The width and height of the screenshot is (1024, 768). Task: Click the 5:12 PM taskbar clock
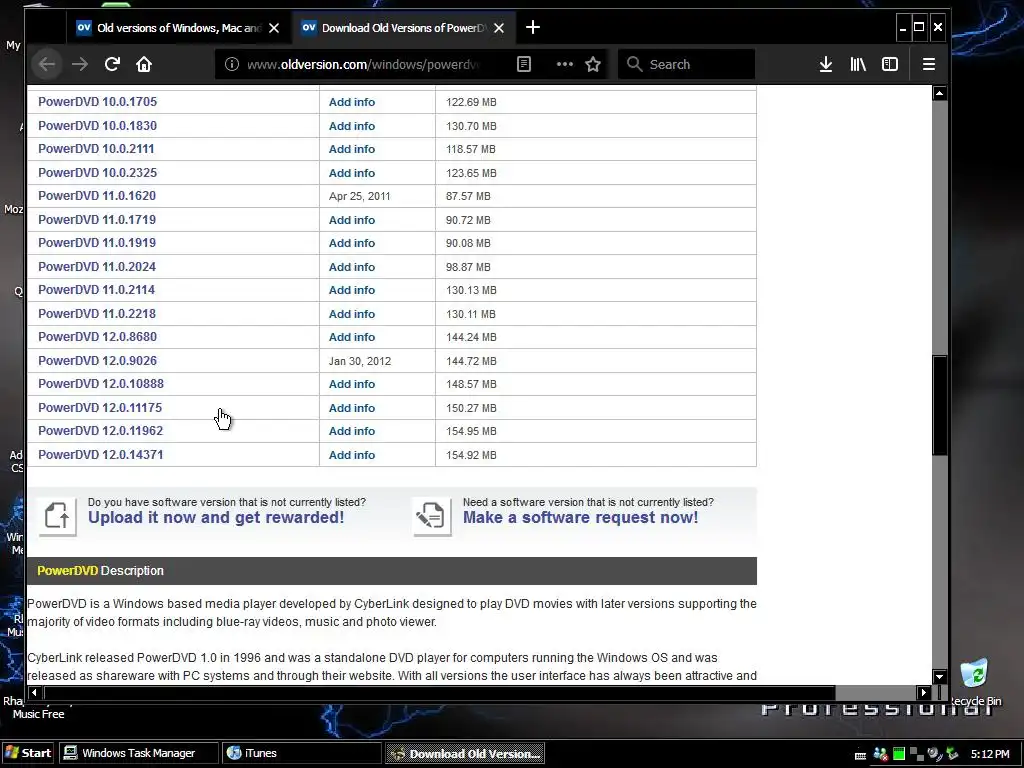click(990, 754)
